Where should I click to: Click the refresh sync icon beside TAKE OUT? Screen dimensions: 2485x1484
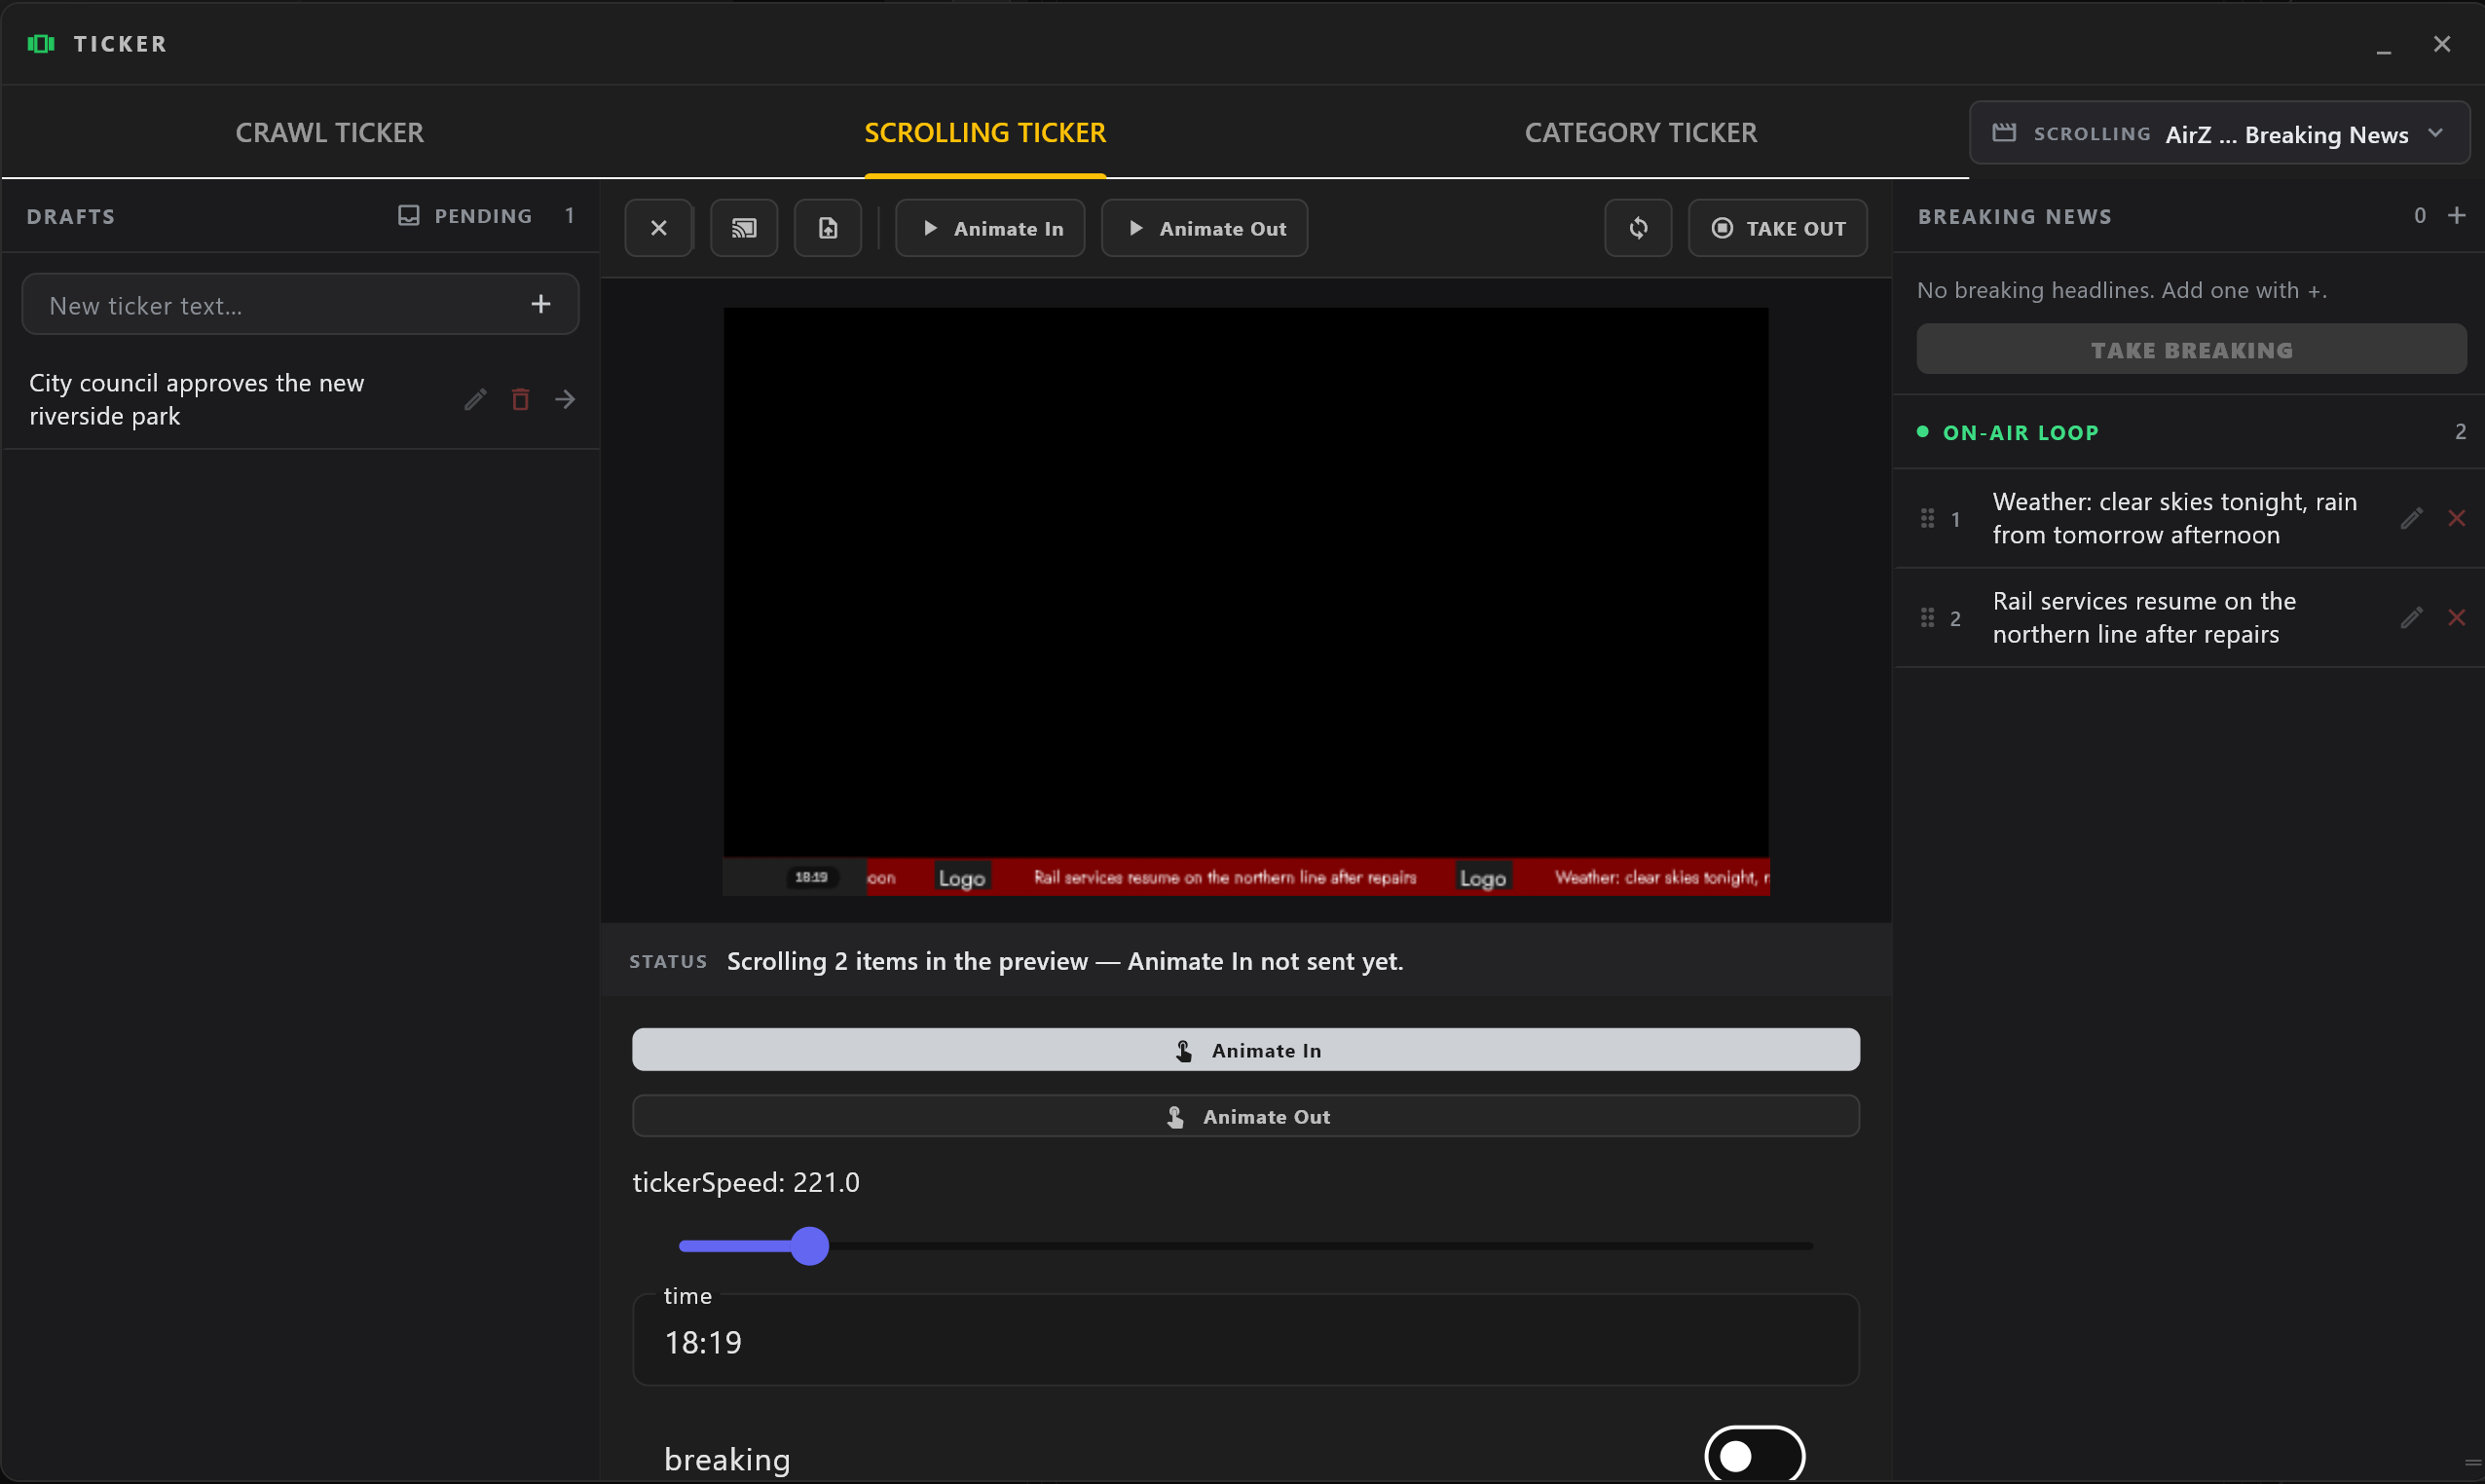tap(1637, 228)
